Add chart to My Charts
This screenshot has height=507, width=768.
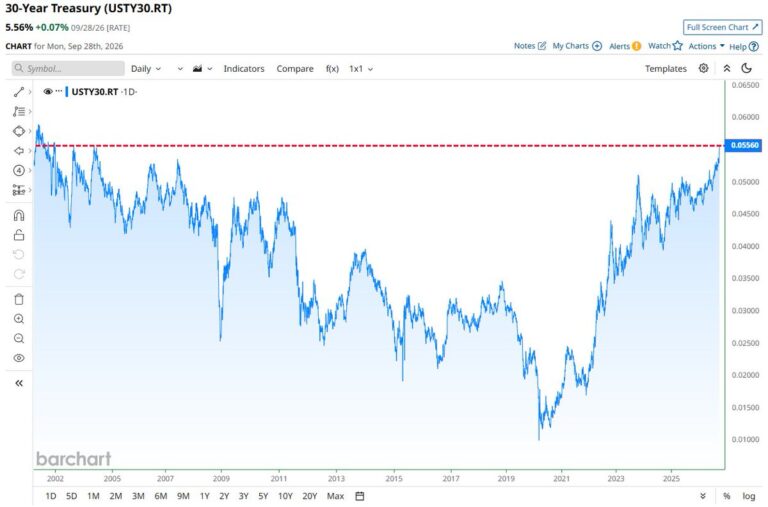click(x=577, y=46)
